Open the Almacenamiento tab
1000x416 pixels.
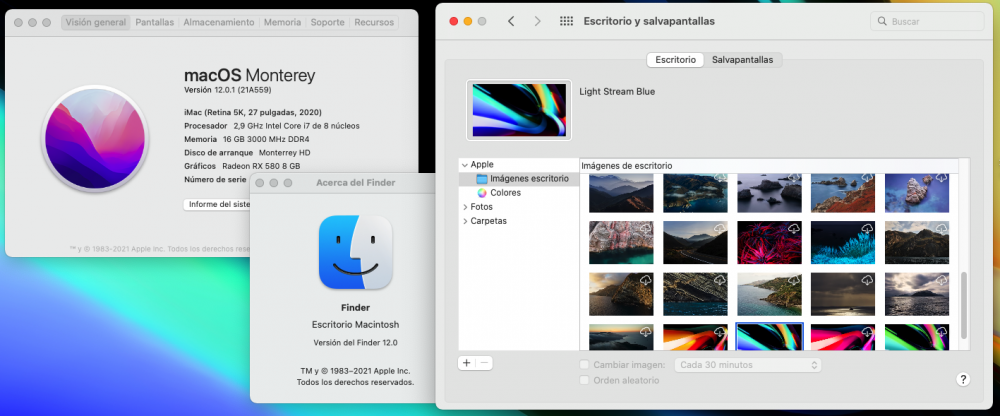point(219,22)
